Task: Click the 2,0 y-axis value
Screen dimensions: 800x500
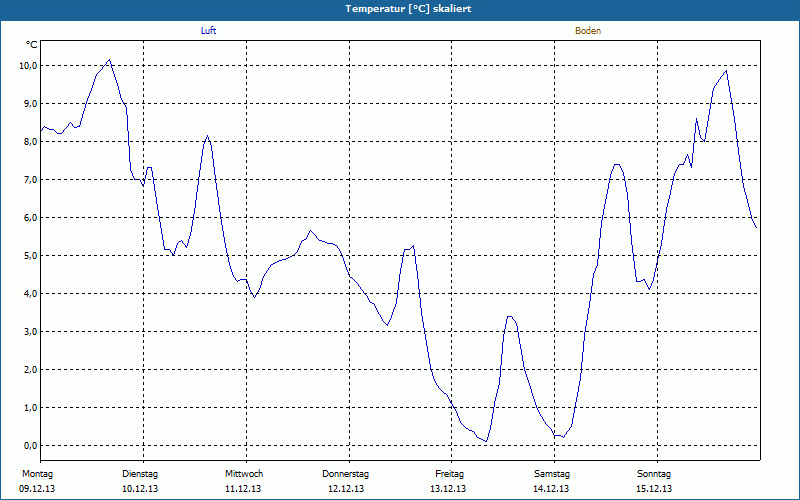Action: coord(31,369)
